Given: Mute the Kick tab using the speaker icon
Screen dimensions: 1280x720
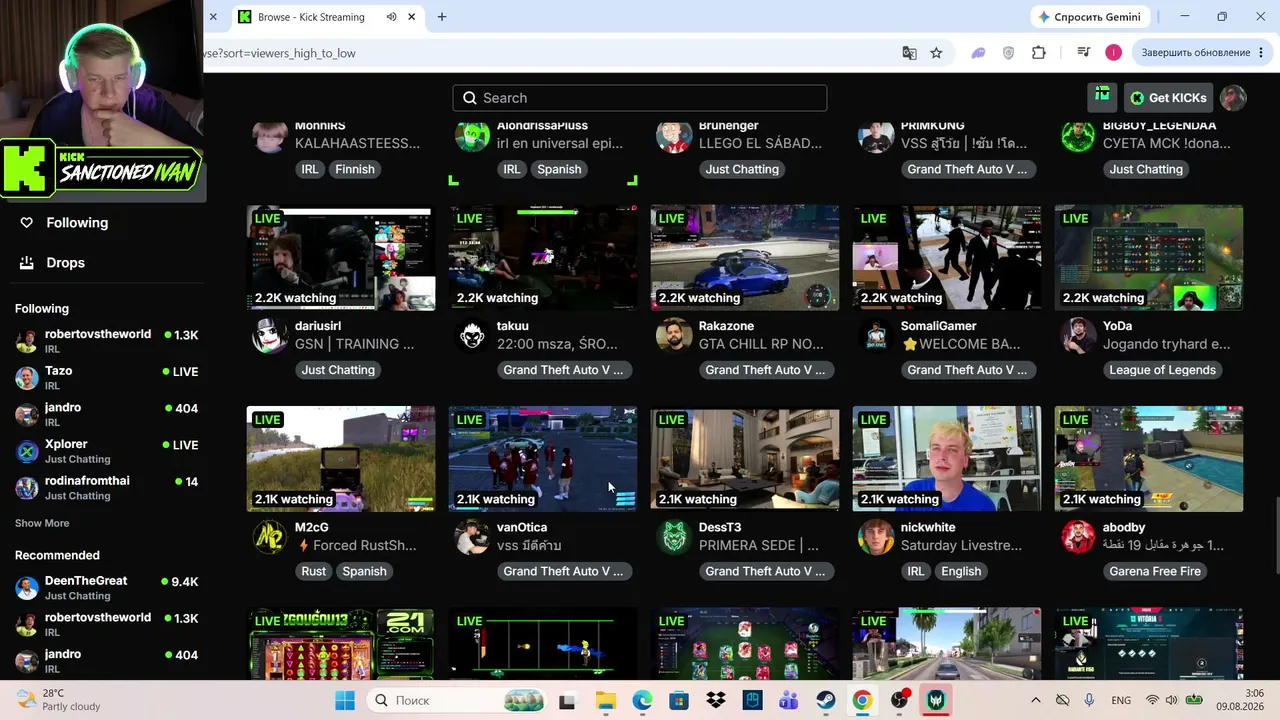Looking at the screenshot, I should (x=392, y=17).
